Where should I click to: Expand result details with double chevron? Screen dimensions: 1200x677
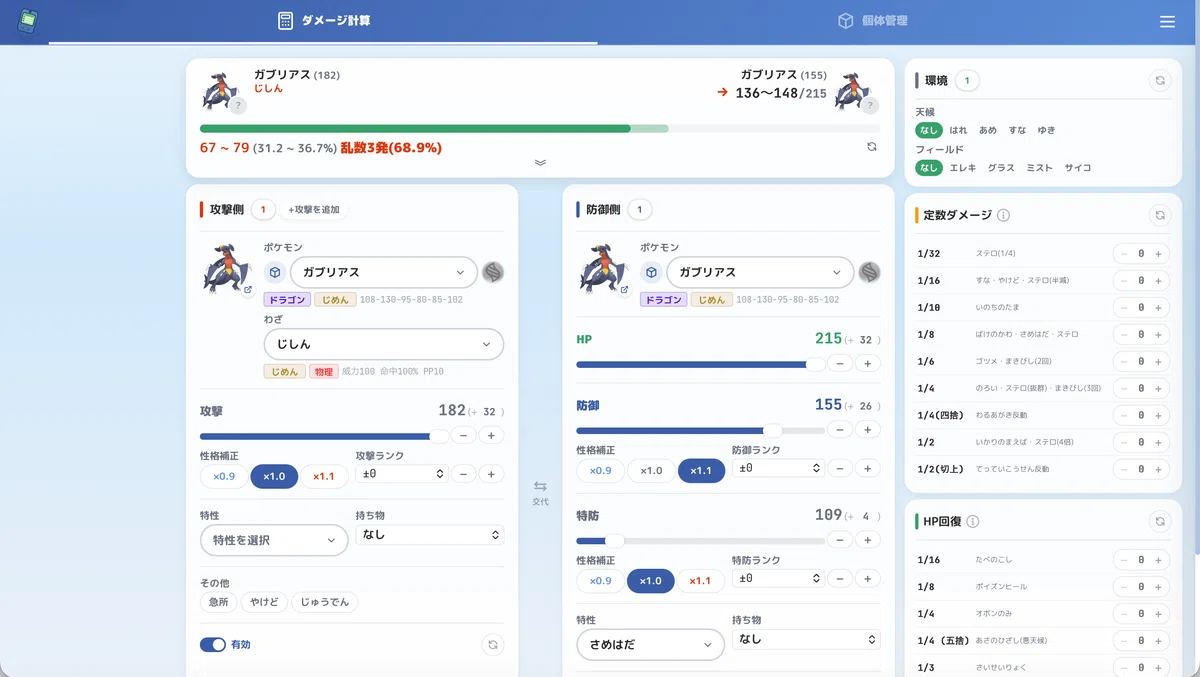point(540,162)
